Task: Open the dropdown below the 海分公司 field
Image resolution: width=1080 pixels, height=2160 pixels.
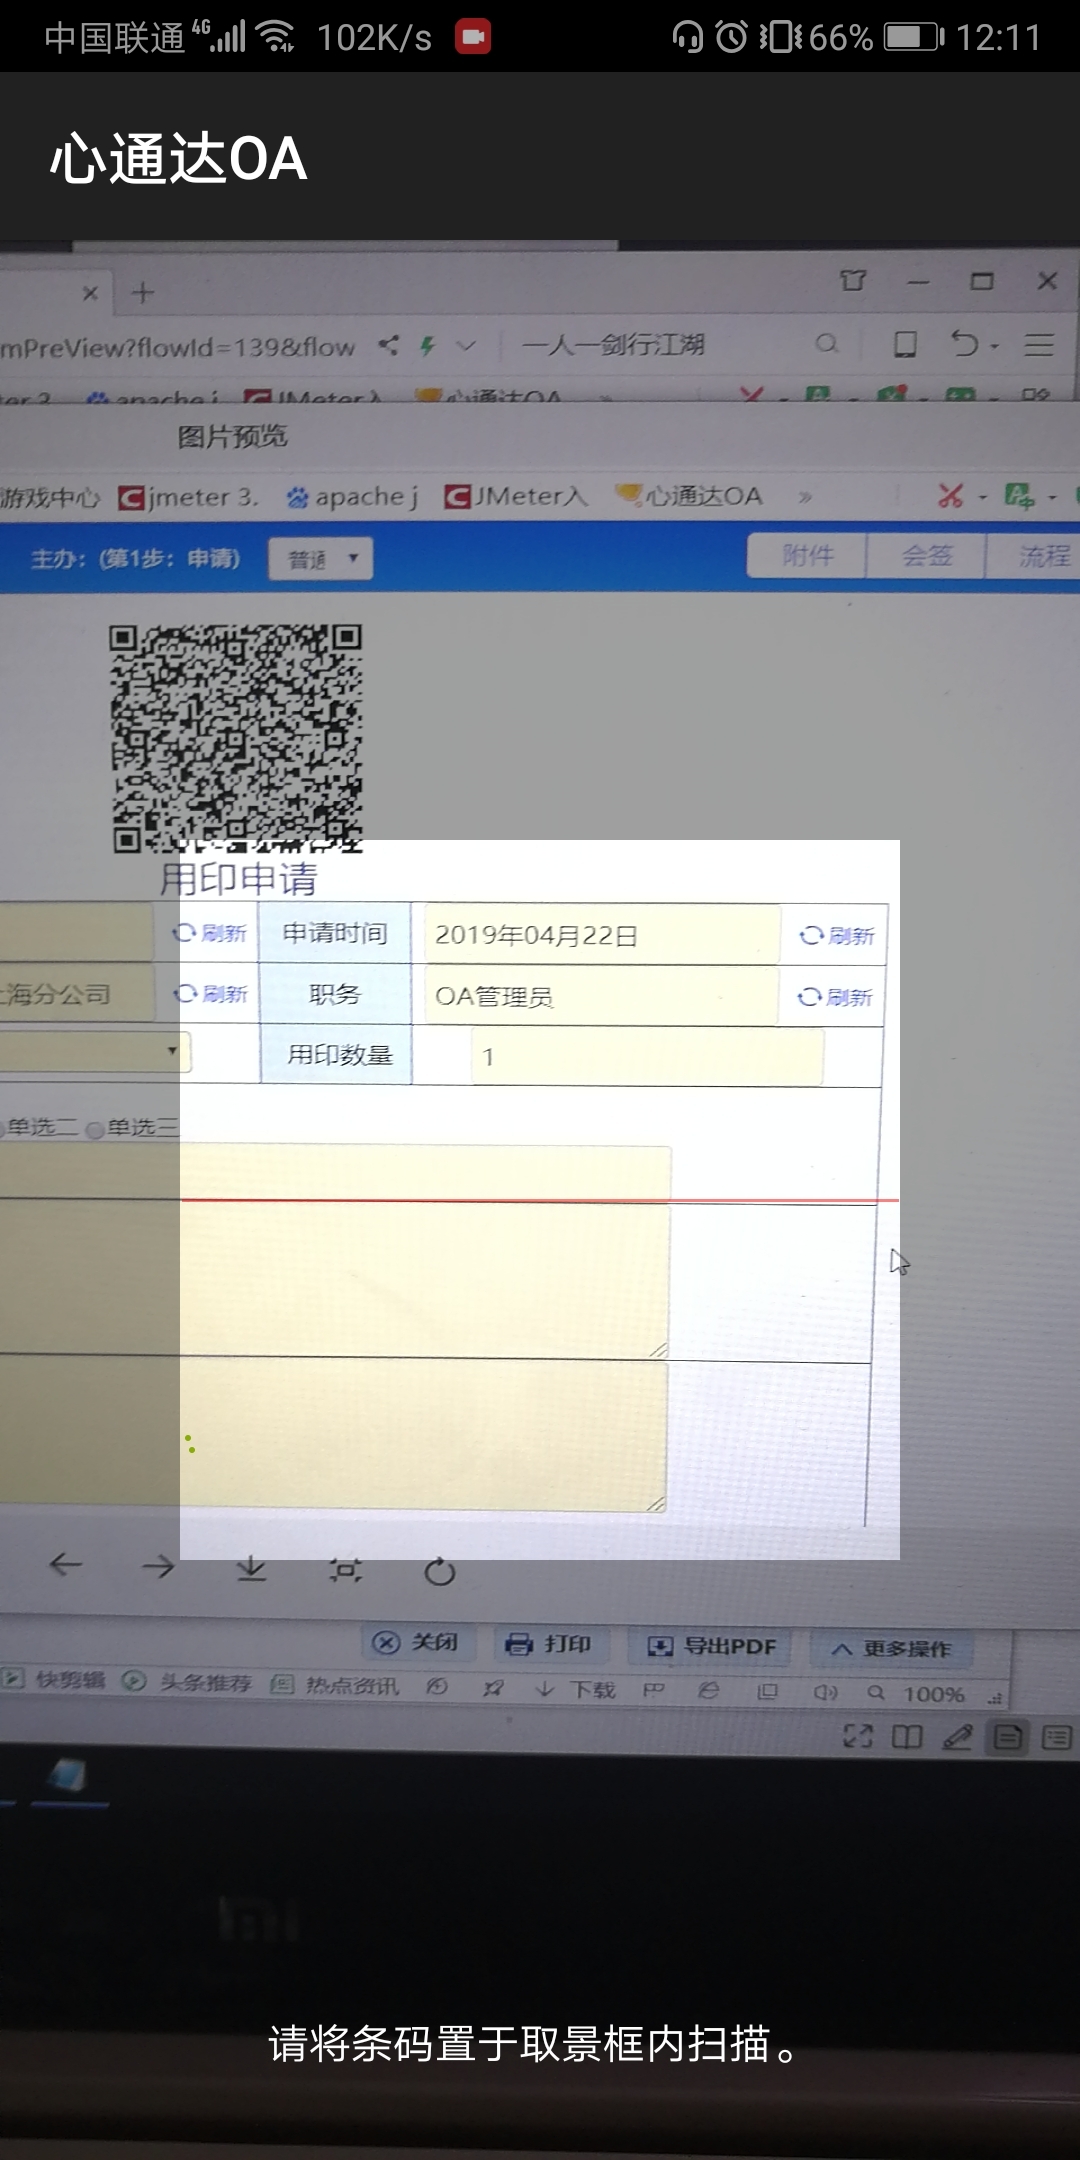Action: 95,1052
